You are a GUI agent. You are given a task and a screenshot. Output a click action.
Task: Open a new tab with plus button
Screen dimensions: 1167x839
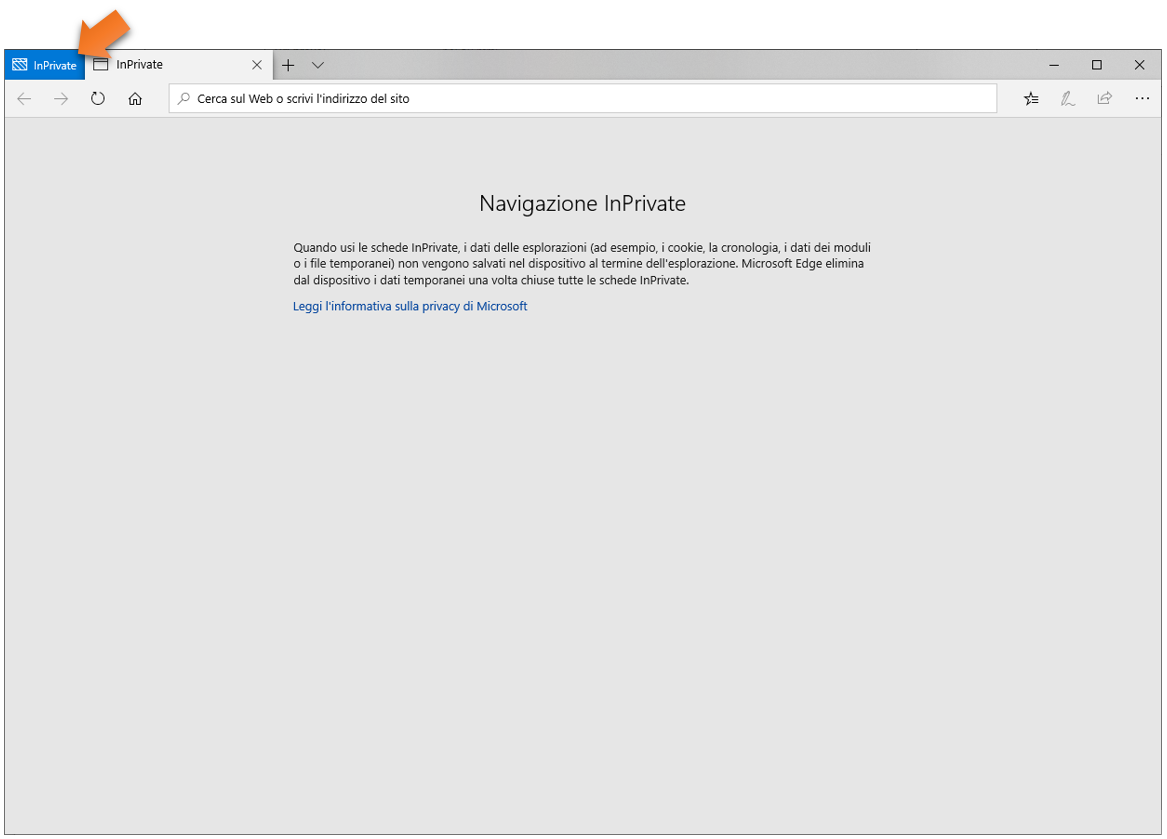click(288, 66)
